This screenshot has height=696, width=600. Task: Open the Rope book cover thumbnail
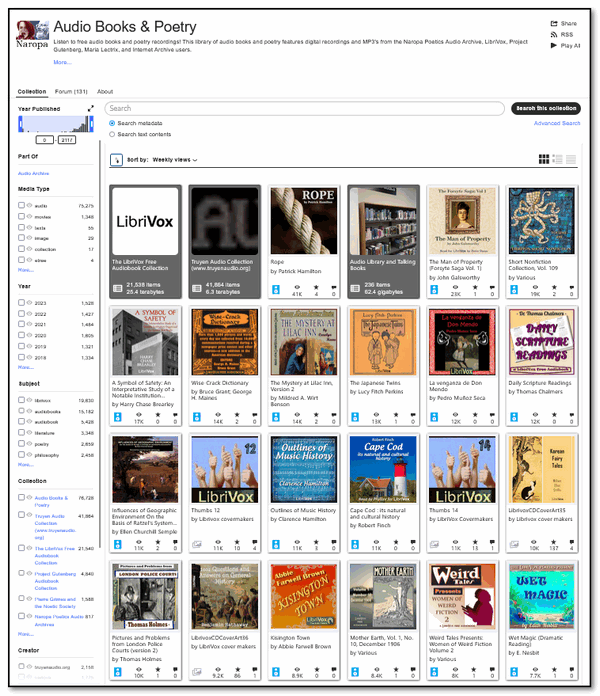tap(304, 221)
